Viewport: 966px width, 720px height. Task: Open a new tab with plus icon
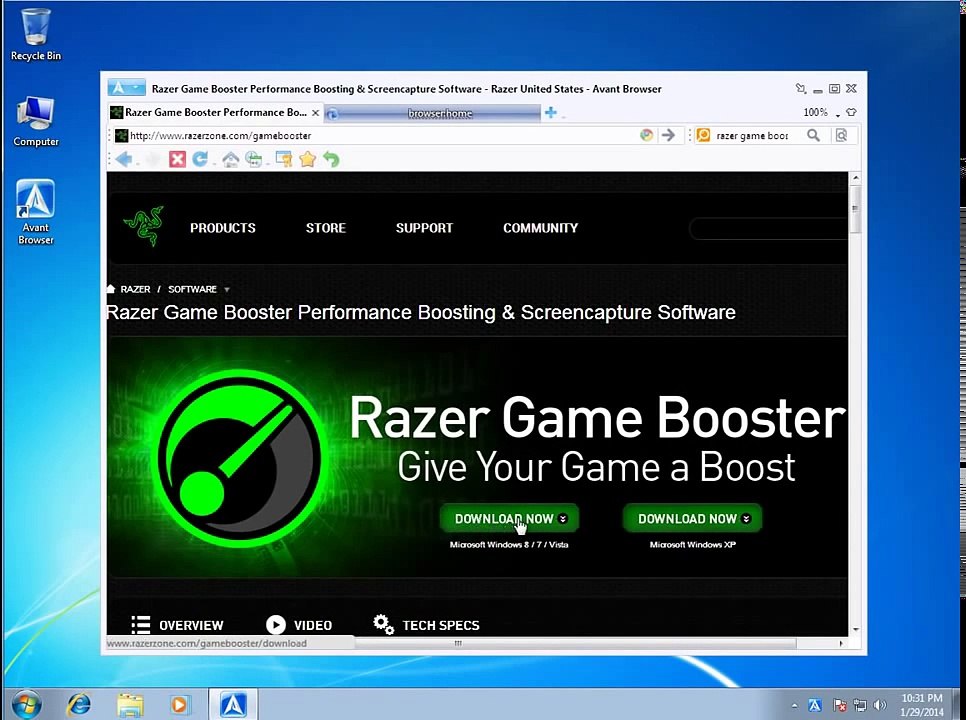[x=551, y=113]
